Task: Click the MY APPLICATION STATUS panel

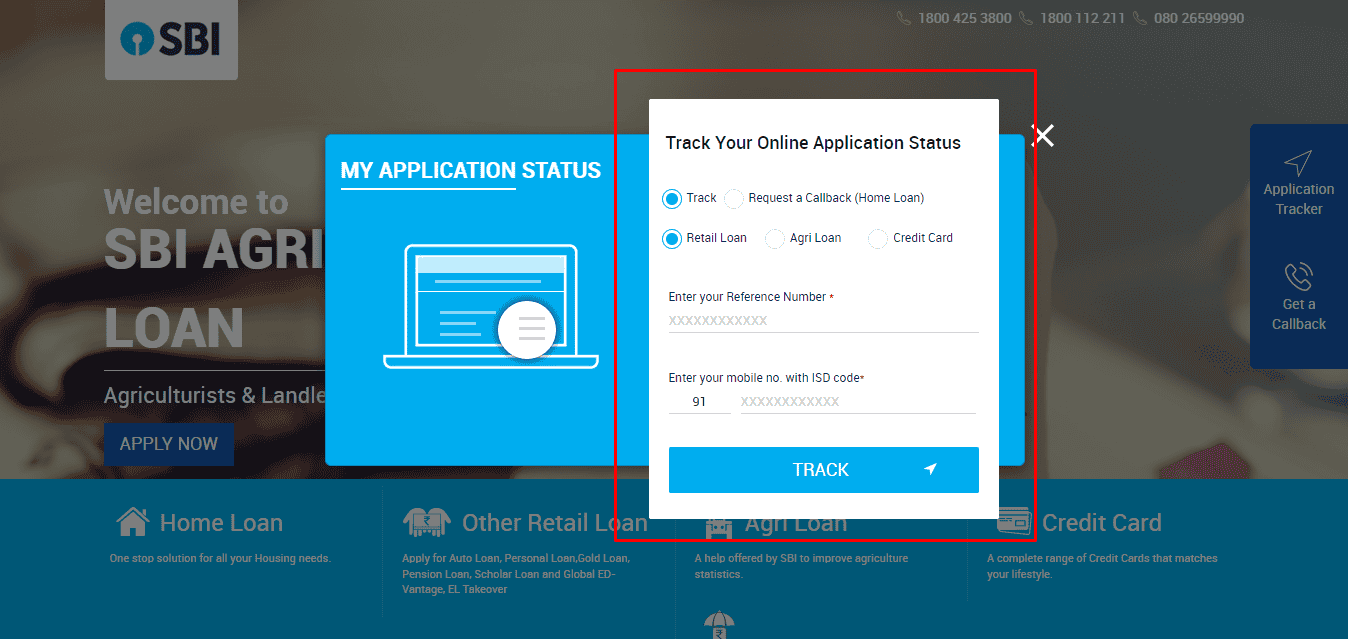Action: pos(472,170)
